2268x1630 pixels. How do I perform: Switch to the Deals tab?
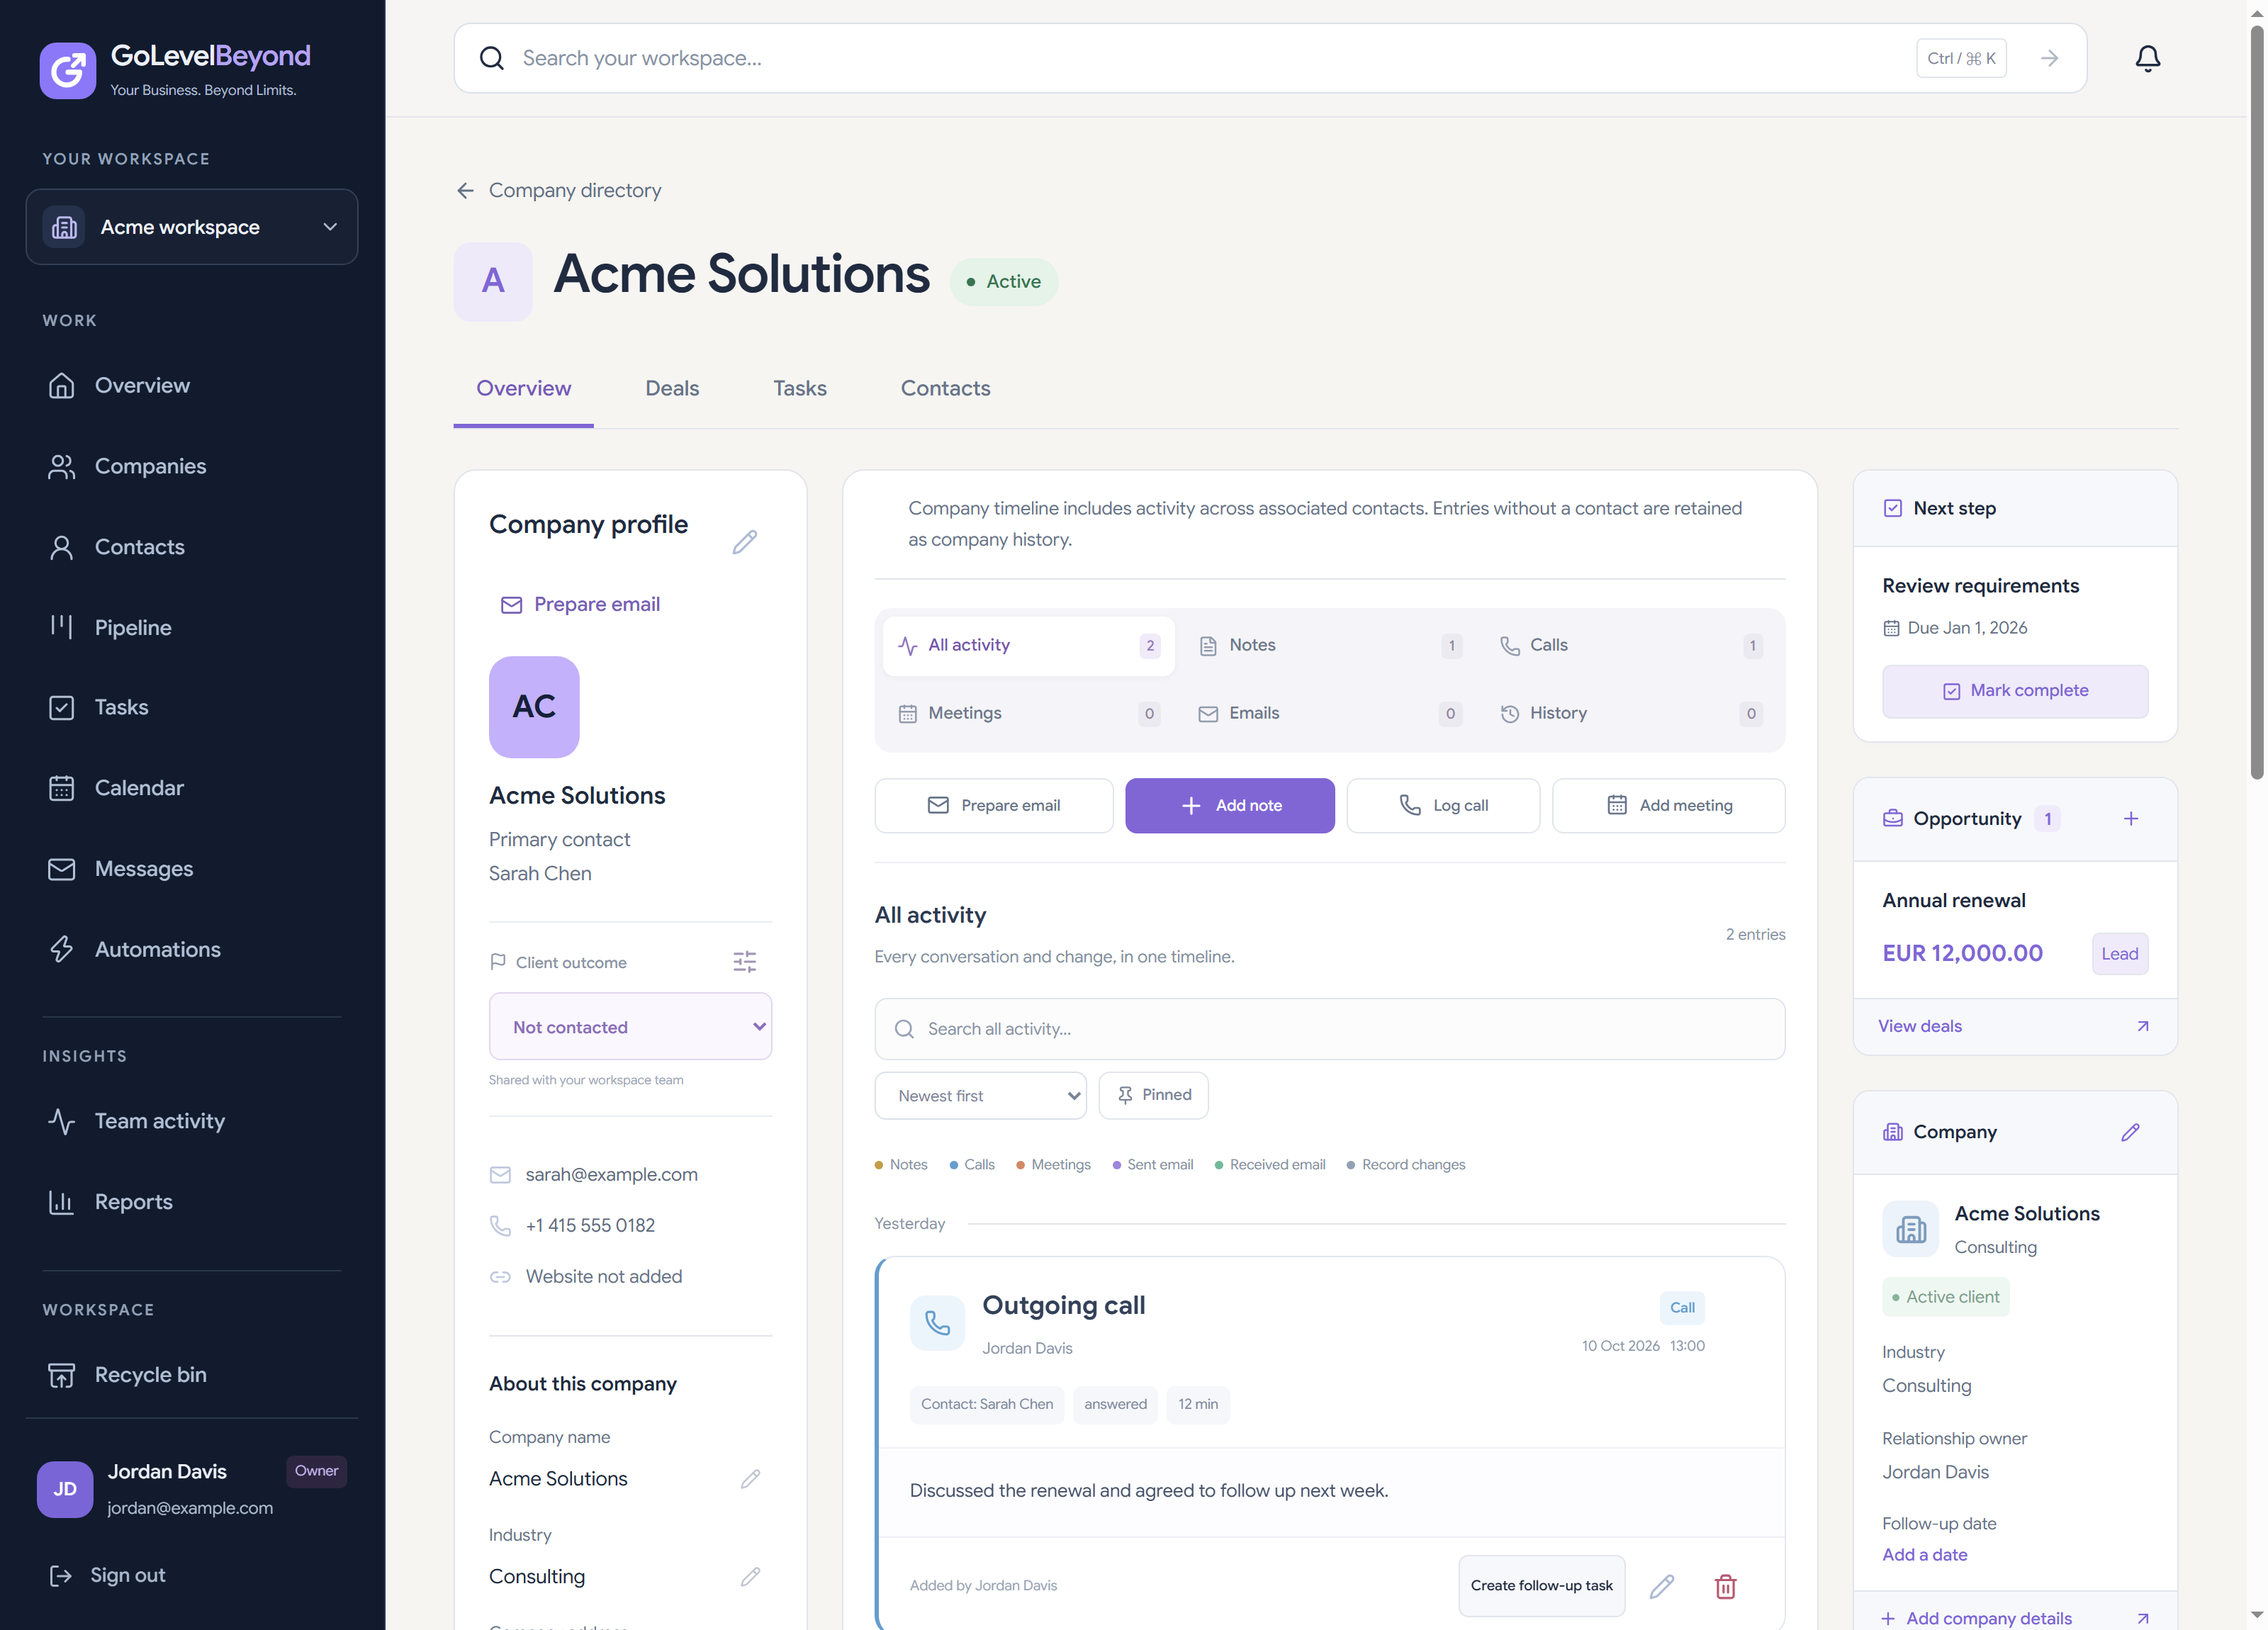(x=672, y=389)
